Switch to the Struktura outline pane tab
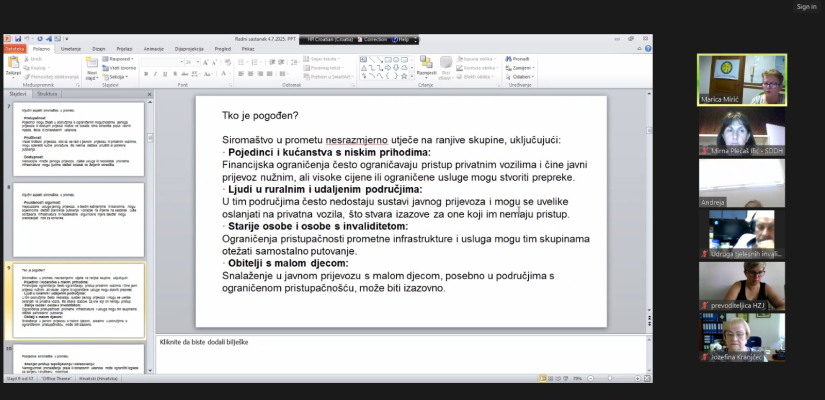Screen dimensions: 825x400 click(x=48, y=93)
